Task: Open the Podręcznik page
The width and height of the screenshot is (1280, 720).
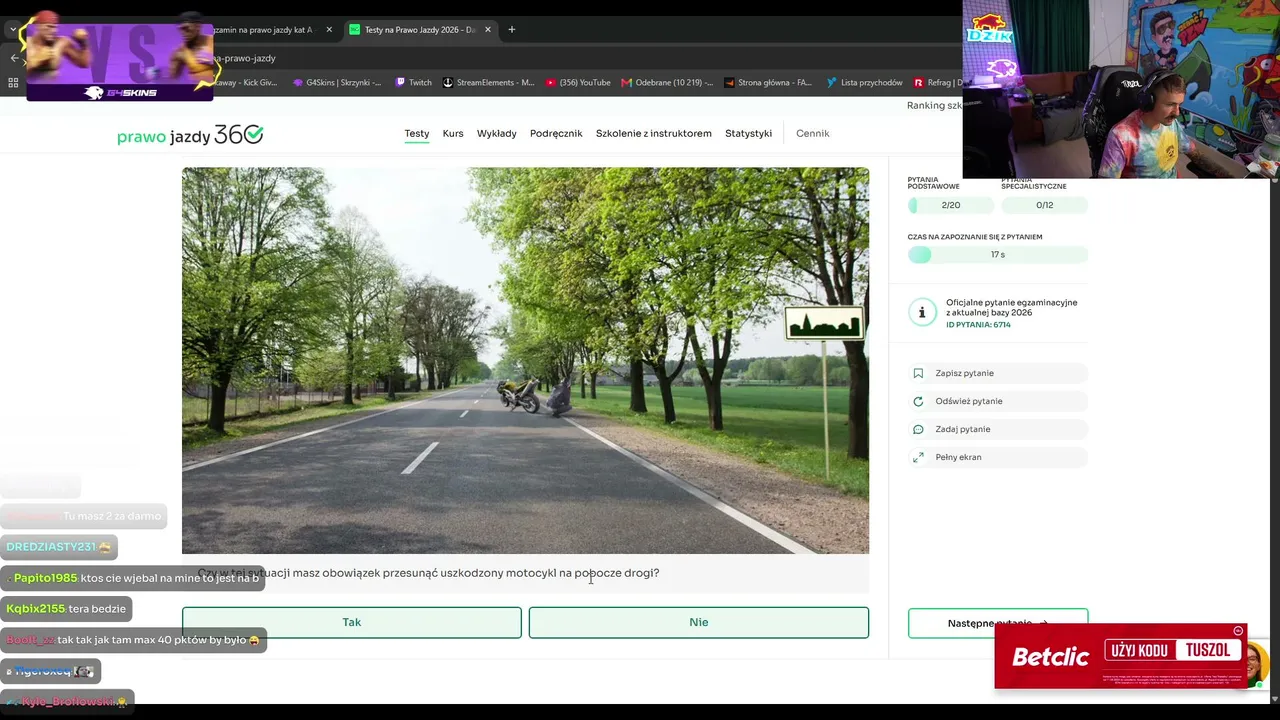Action: [556, 133]
